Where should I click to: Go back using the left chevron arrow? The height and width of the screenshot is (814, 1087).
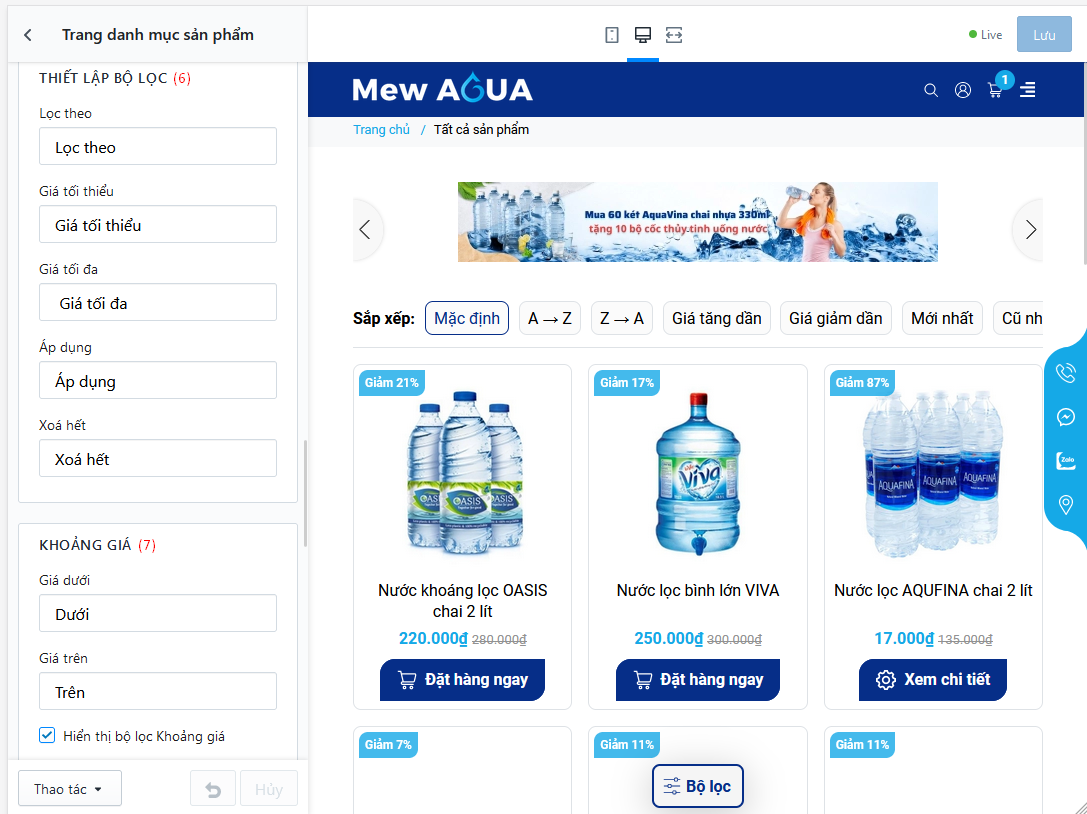pyautogui.click(x=28, y=35)
